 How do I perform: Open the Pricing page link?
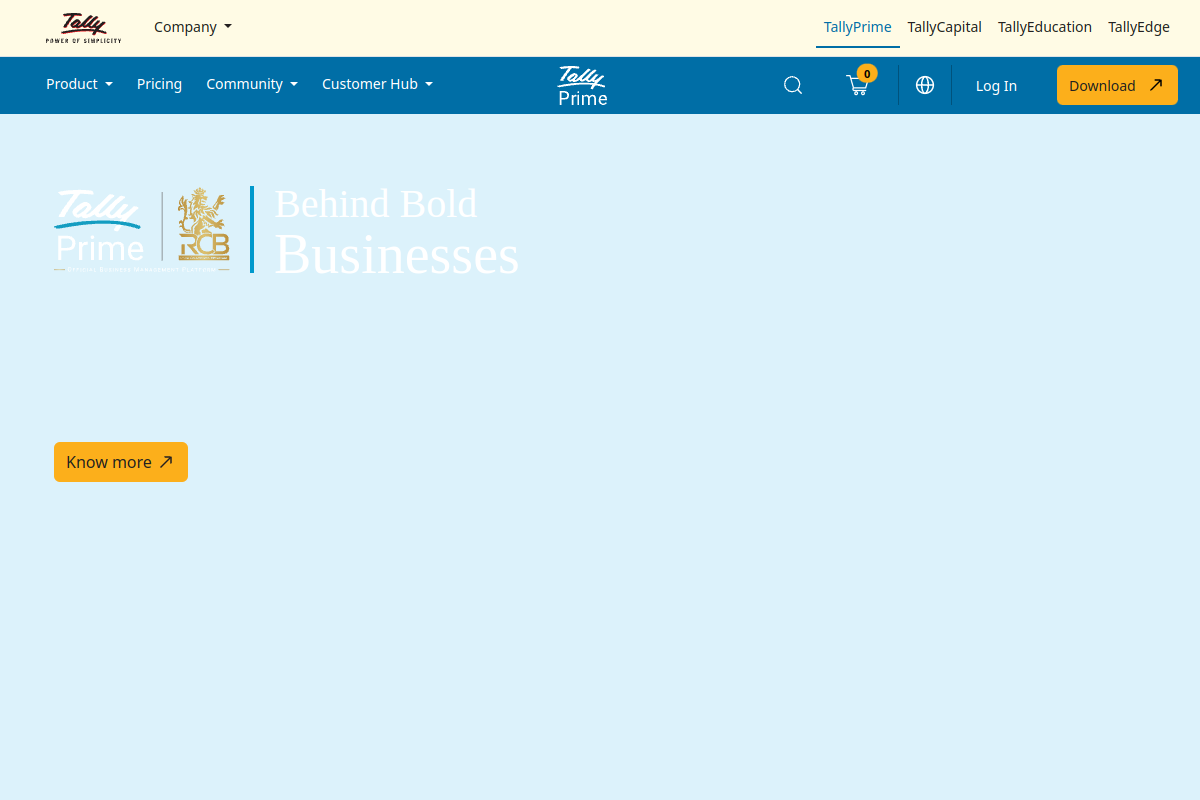point(160,84)
